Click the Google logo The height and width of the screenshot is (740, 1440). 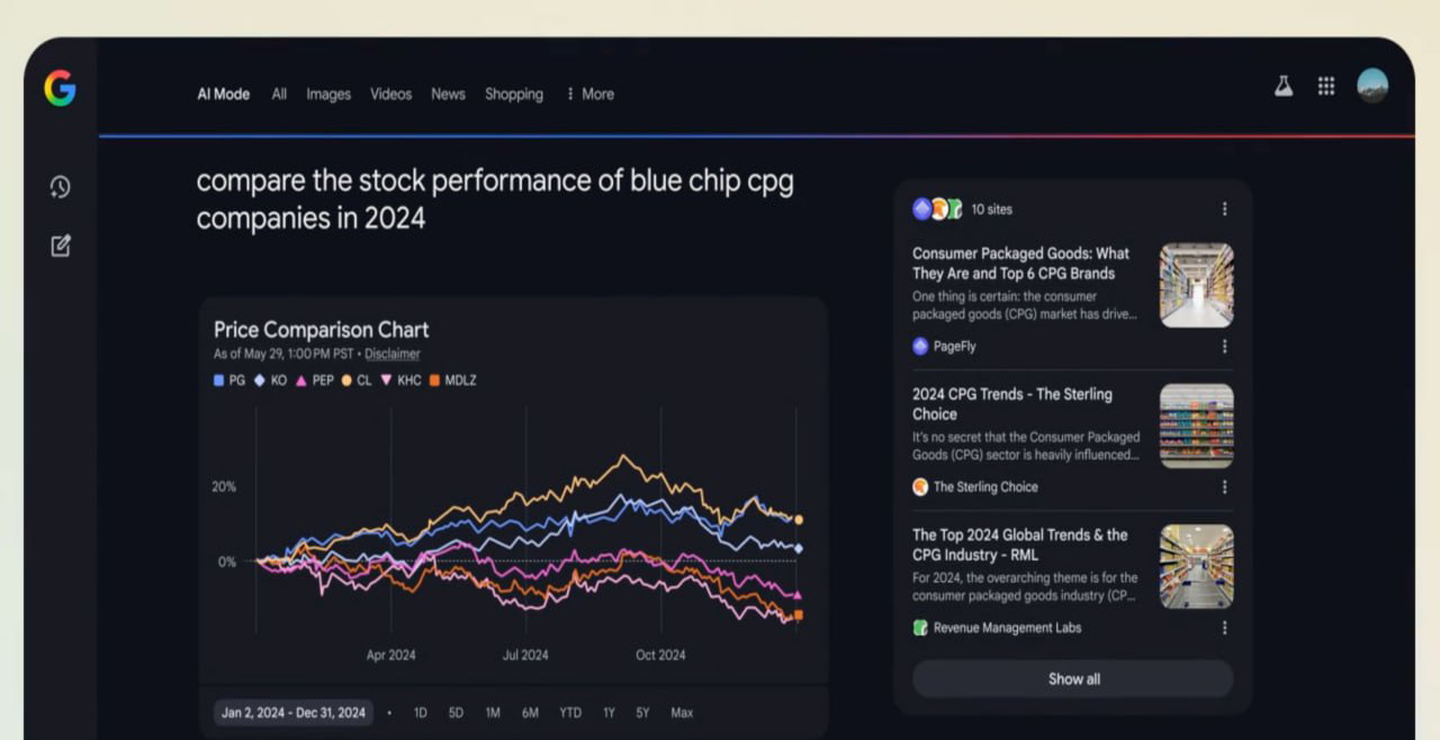(60, 89)
